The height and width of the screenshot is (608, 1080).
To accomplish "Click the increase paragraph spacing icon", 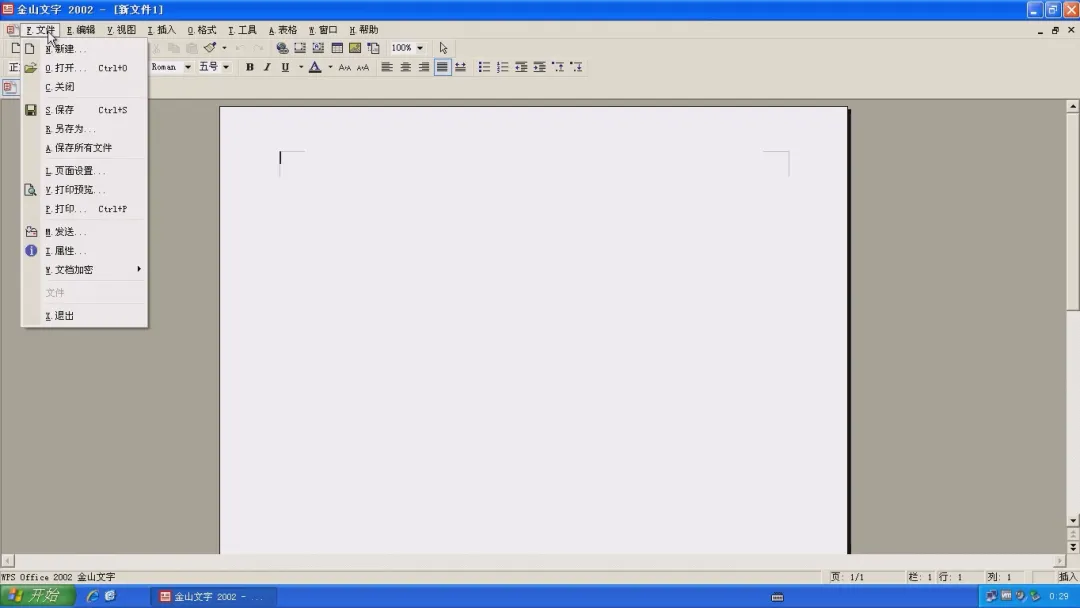I will pos(558,67).
